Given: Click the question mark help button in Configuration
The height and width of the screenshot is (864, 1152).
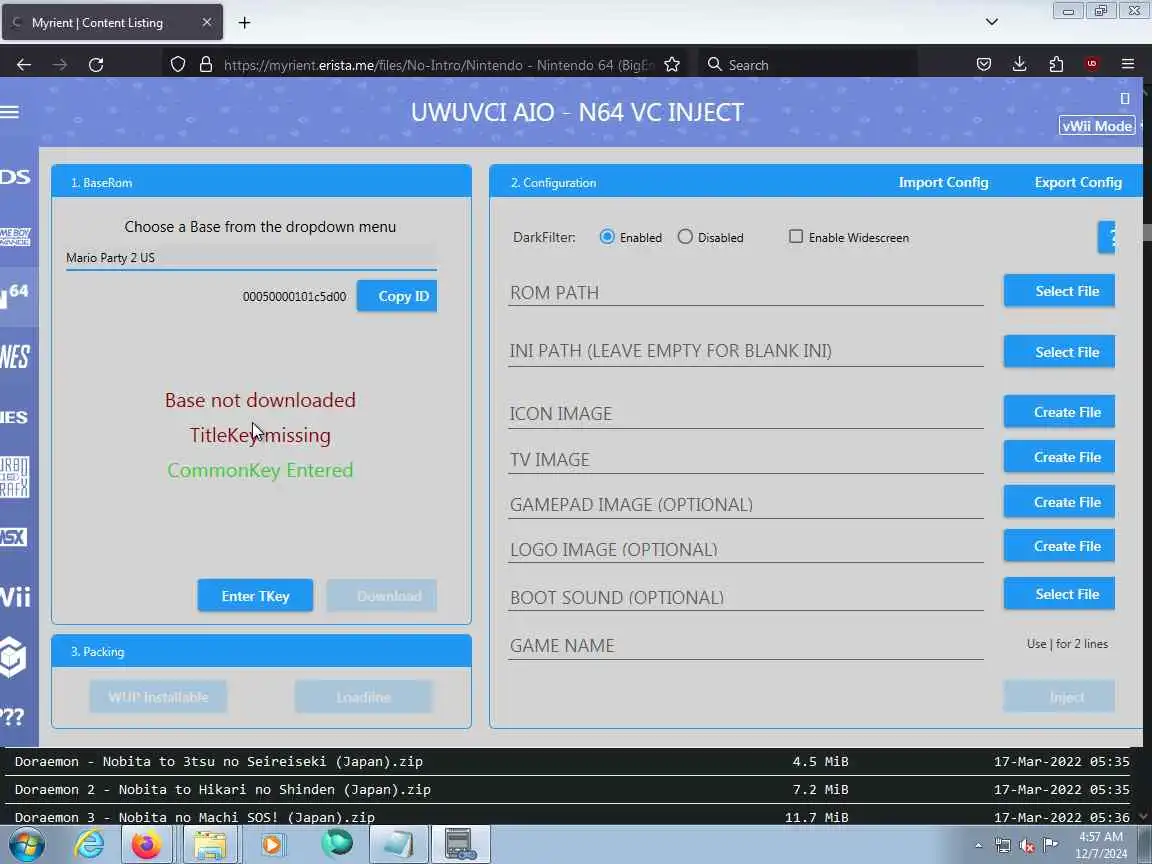Looking at the screenshot, I should pos(1107,237).
